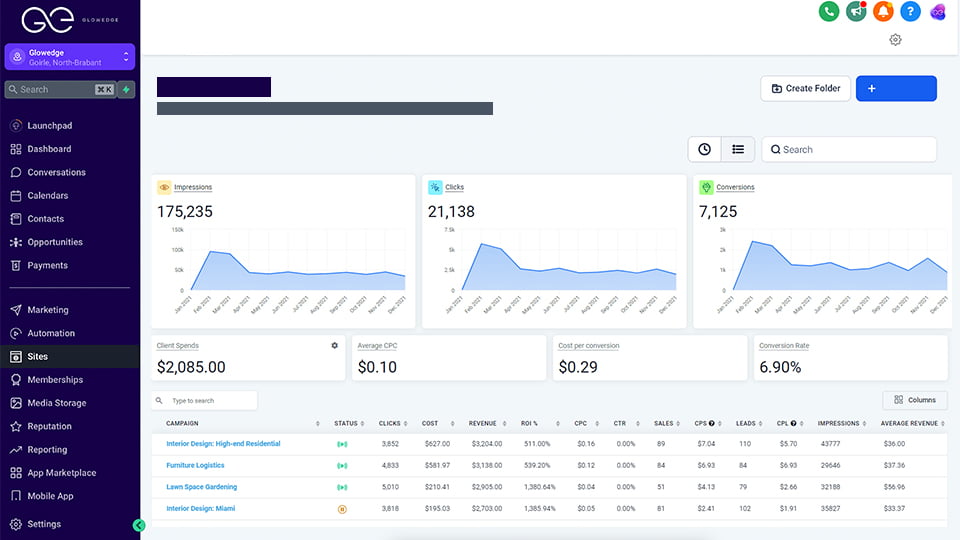The height and width of the screenshot is (540, 960).
Task: Open the gear settings icon below top bar
Action: click(x=895, y=40)
